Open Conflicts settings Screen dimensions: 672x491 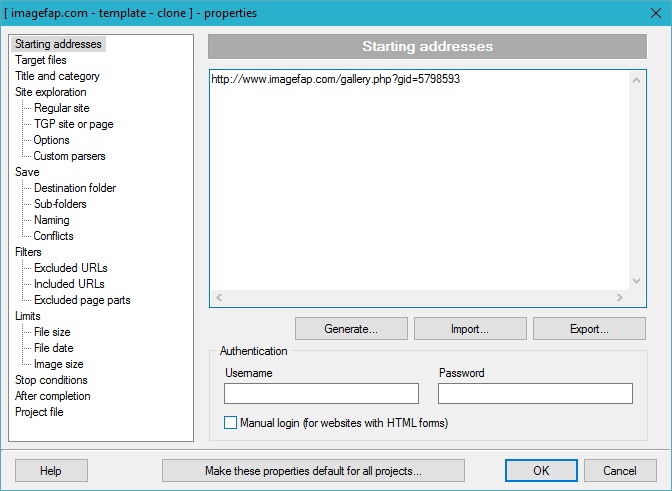[54, 236]
